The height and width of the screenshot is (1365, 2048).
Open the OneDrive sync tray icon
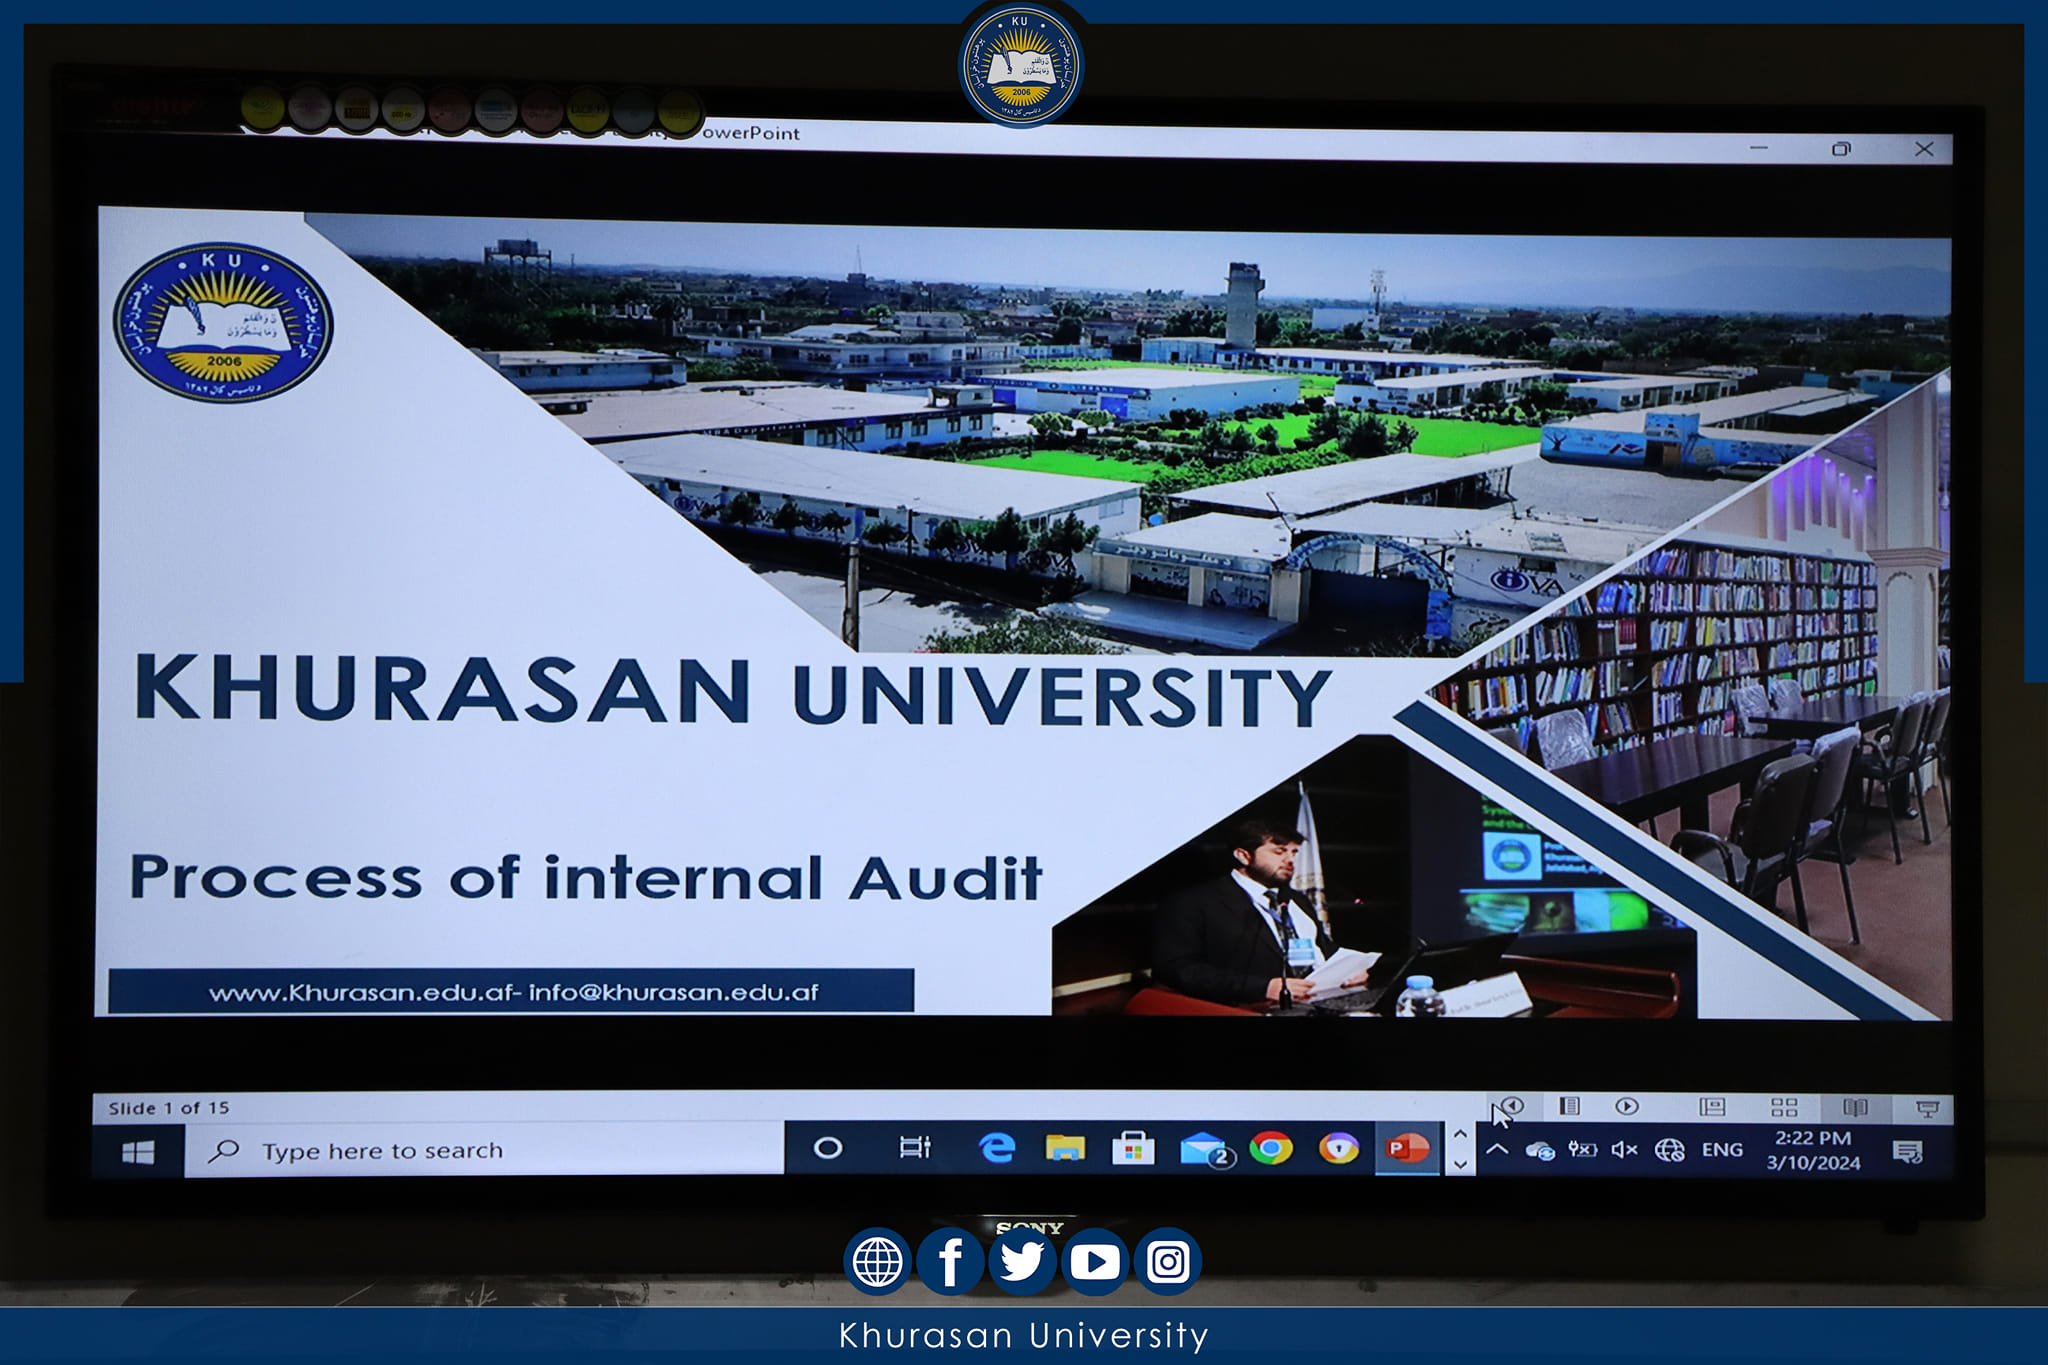1540,1151
